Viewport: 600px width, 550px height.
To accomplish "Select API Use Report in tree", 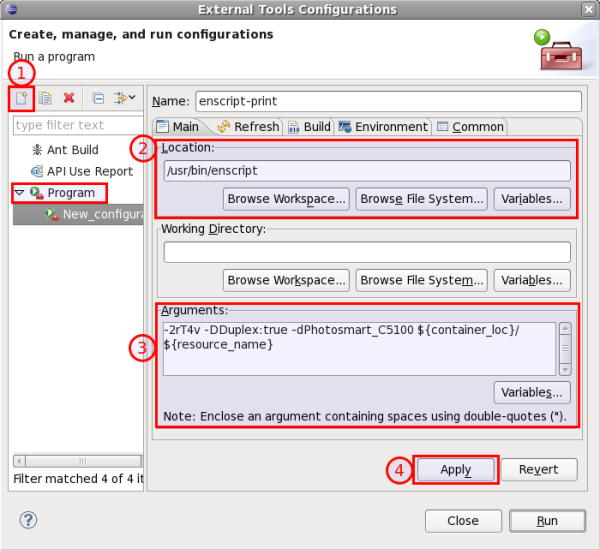I will click(89, 171).
